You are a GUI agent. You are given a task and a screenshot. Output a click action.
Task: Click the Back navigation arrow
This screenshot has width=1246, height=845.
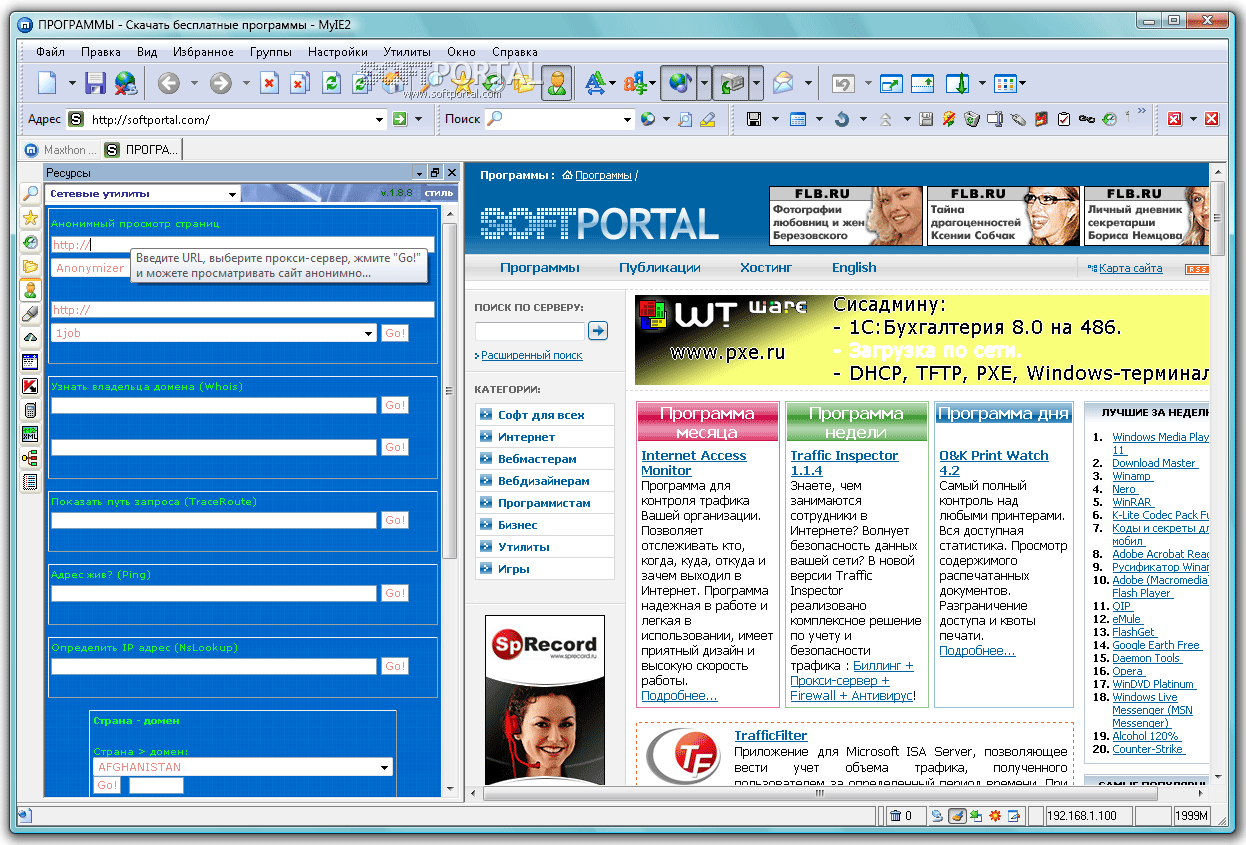pyautogui.click(x=168, y=84)
